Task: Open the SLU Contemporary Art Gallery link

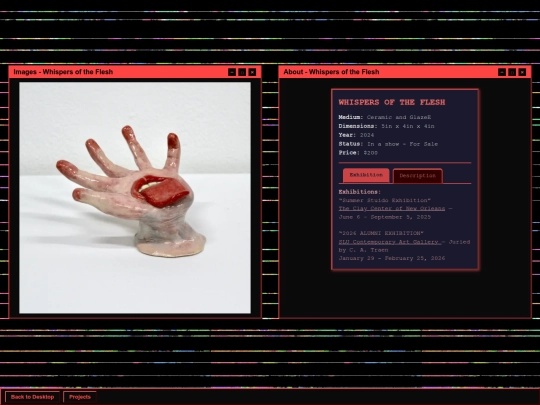Action: click(x=390, y=242)
